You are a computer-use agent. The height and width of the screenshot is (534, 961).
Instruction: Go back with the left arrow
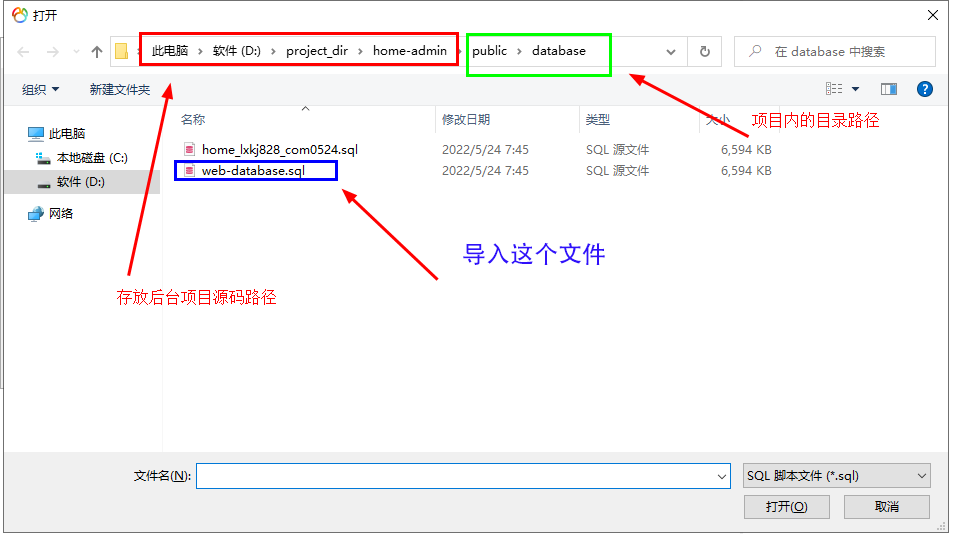click(x=23, y=52)
